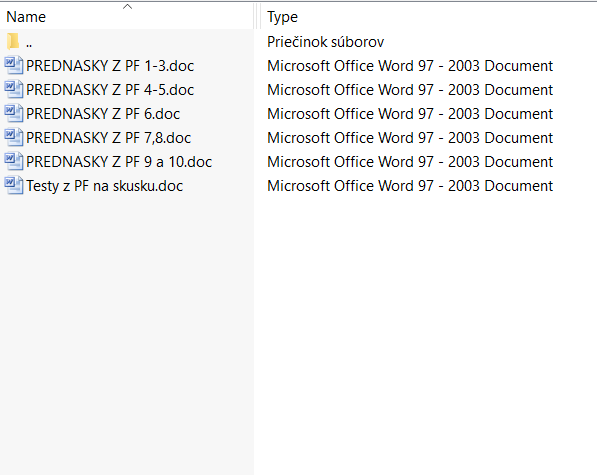Select file name PREDNASKY Z PF 4-5.doc

click(x=110, y=90)
